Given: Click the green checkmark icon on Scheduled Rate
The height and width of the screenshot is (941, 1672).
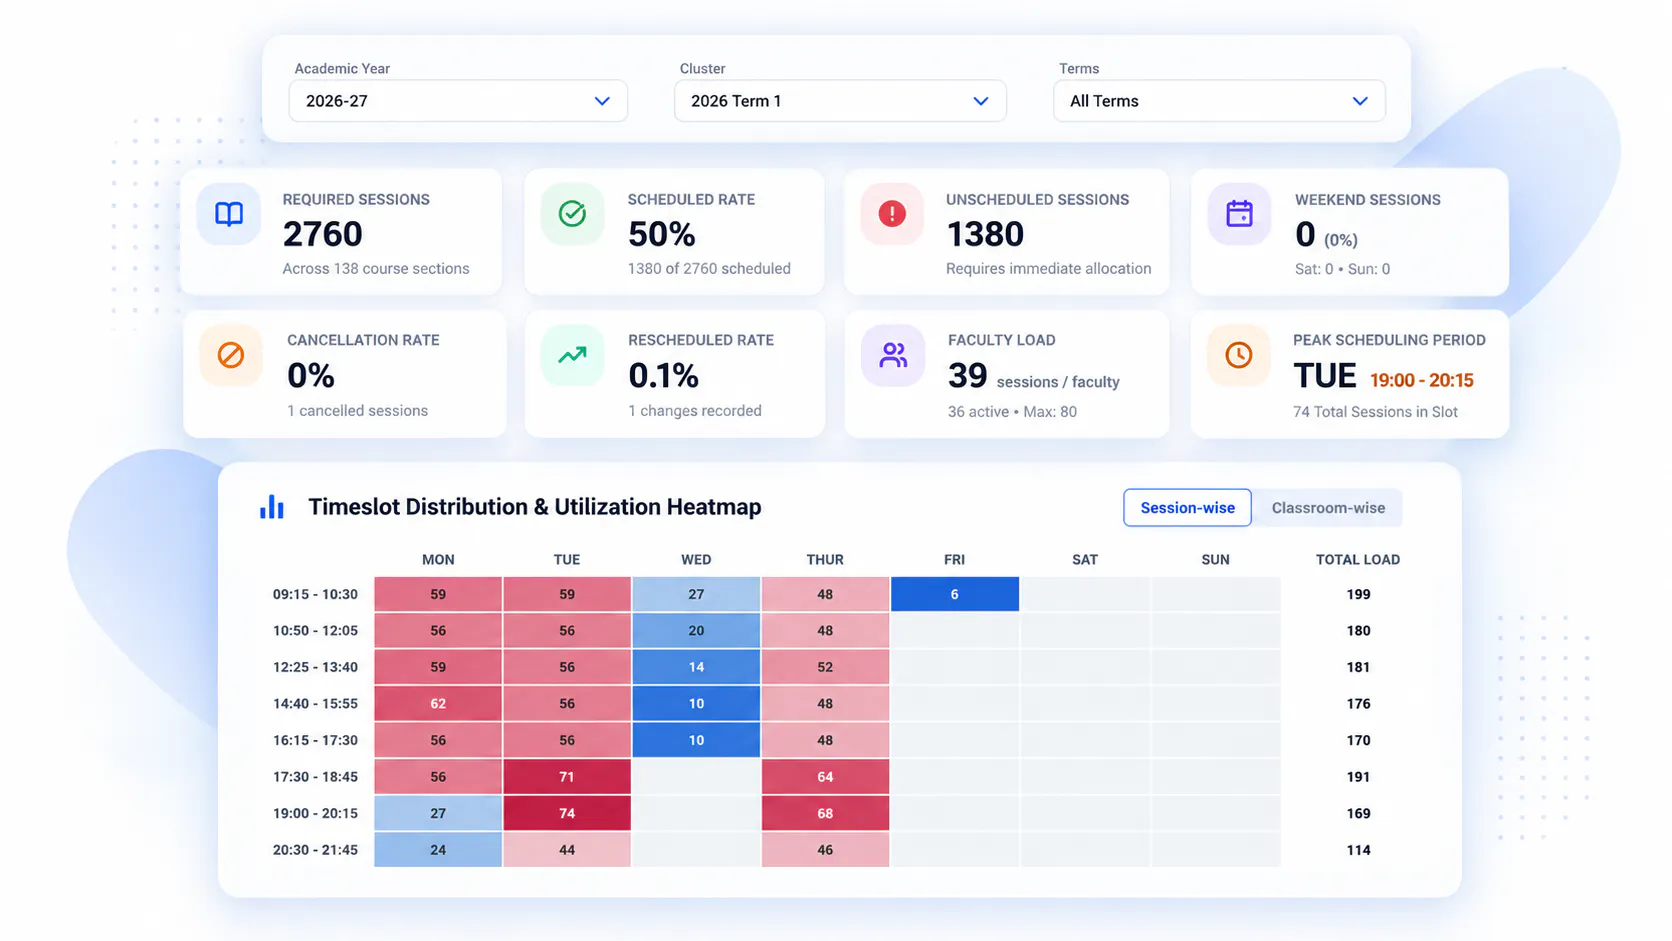Looking at the screenshot, I should pyautogui.click(x=572, y=213).
